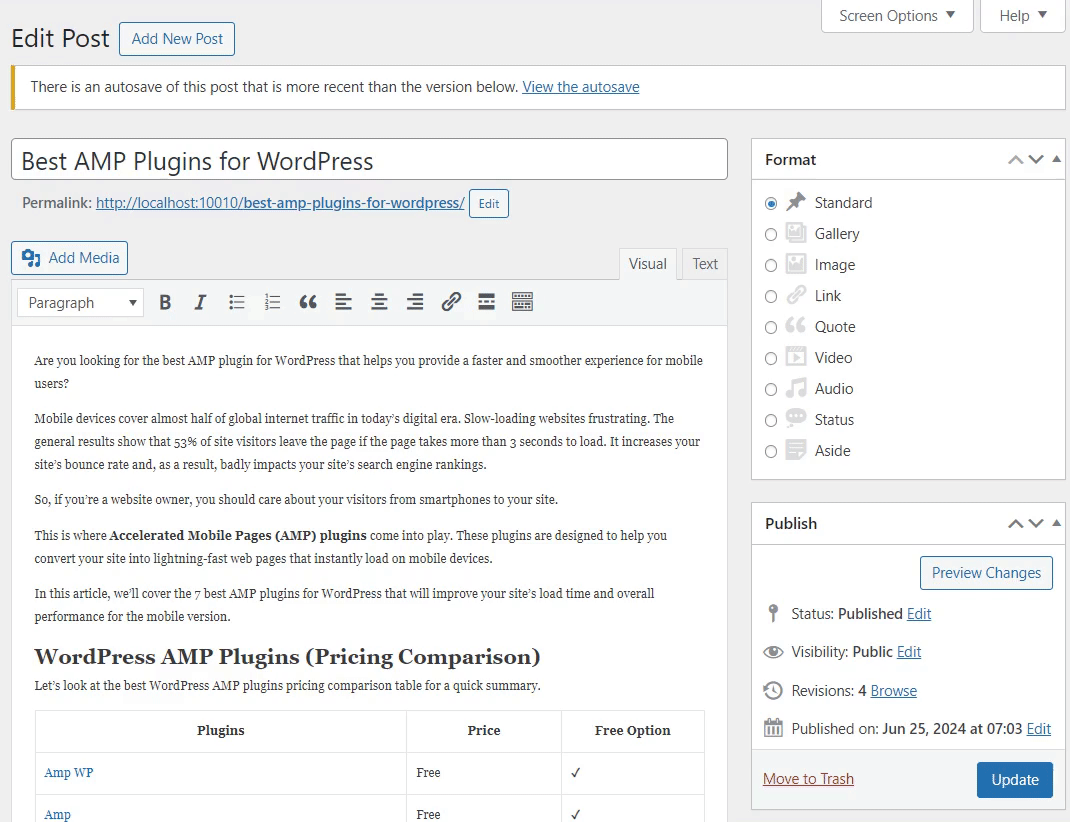Select the Status post format radio
The height and width of the screenshot is (822, 1070).
[x=771, y=420]
